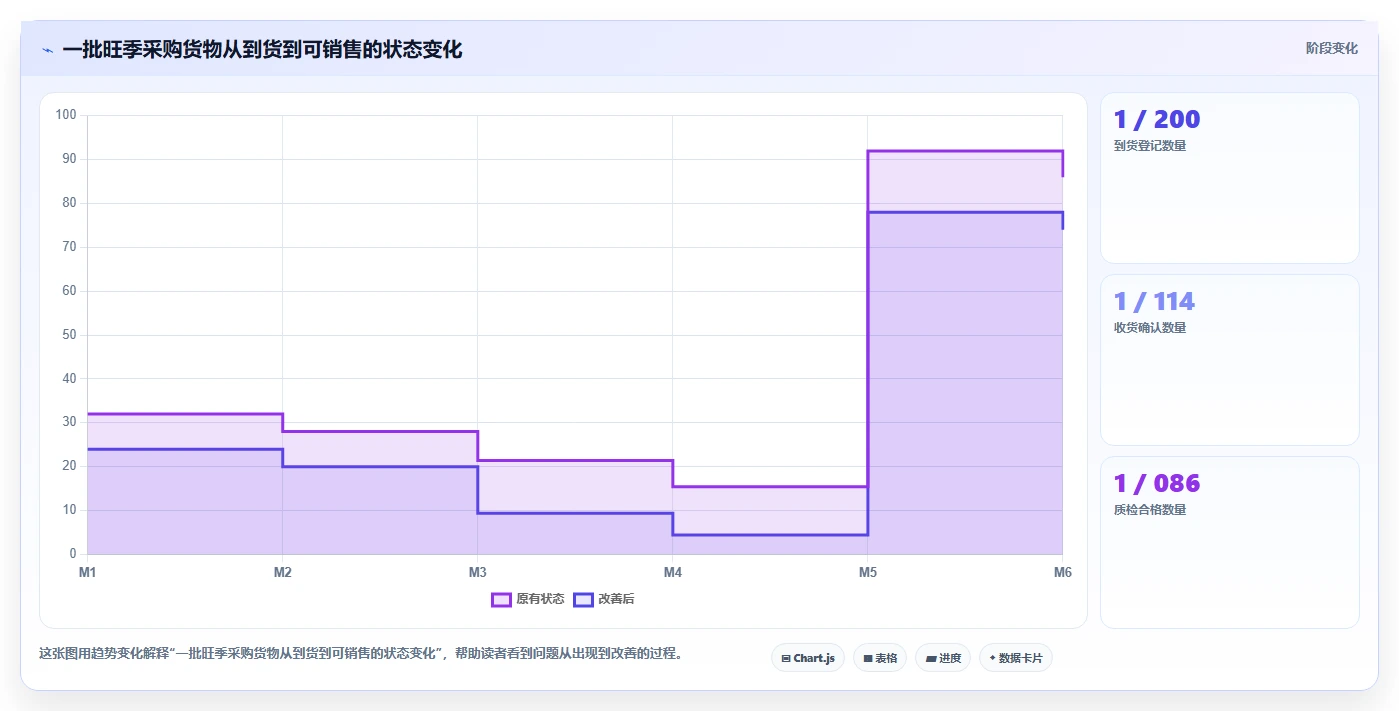This screenshot has height=711, width=1399.
Task: Click the M5 axis label
Action: tap(867, 572)
